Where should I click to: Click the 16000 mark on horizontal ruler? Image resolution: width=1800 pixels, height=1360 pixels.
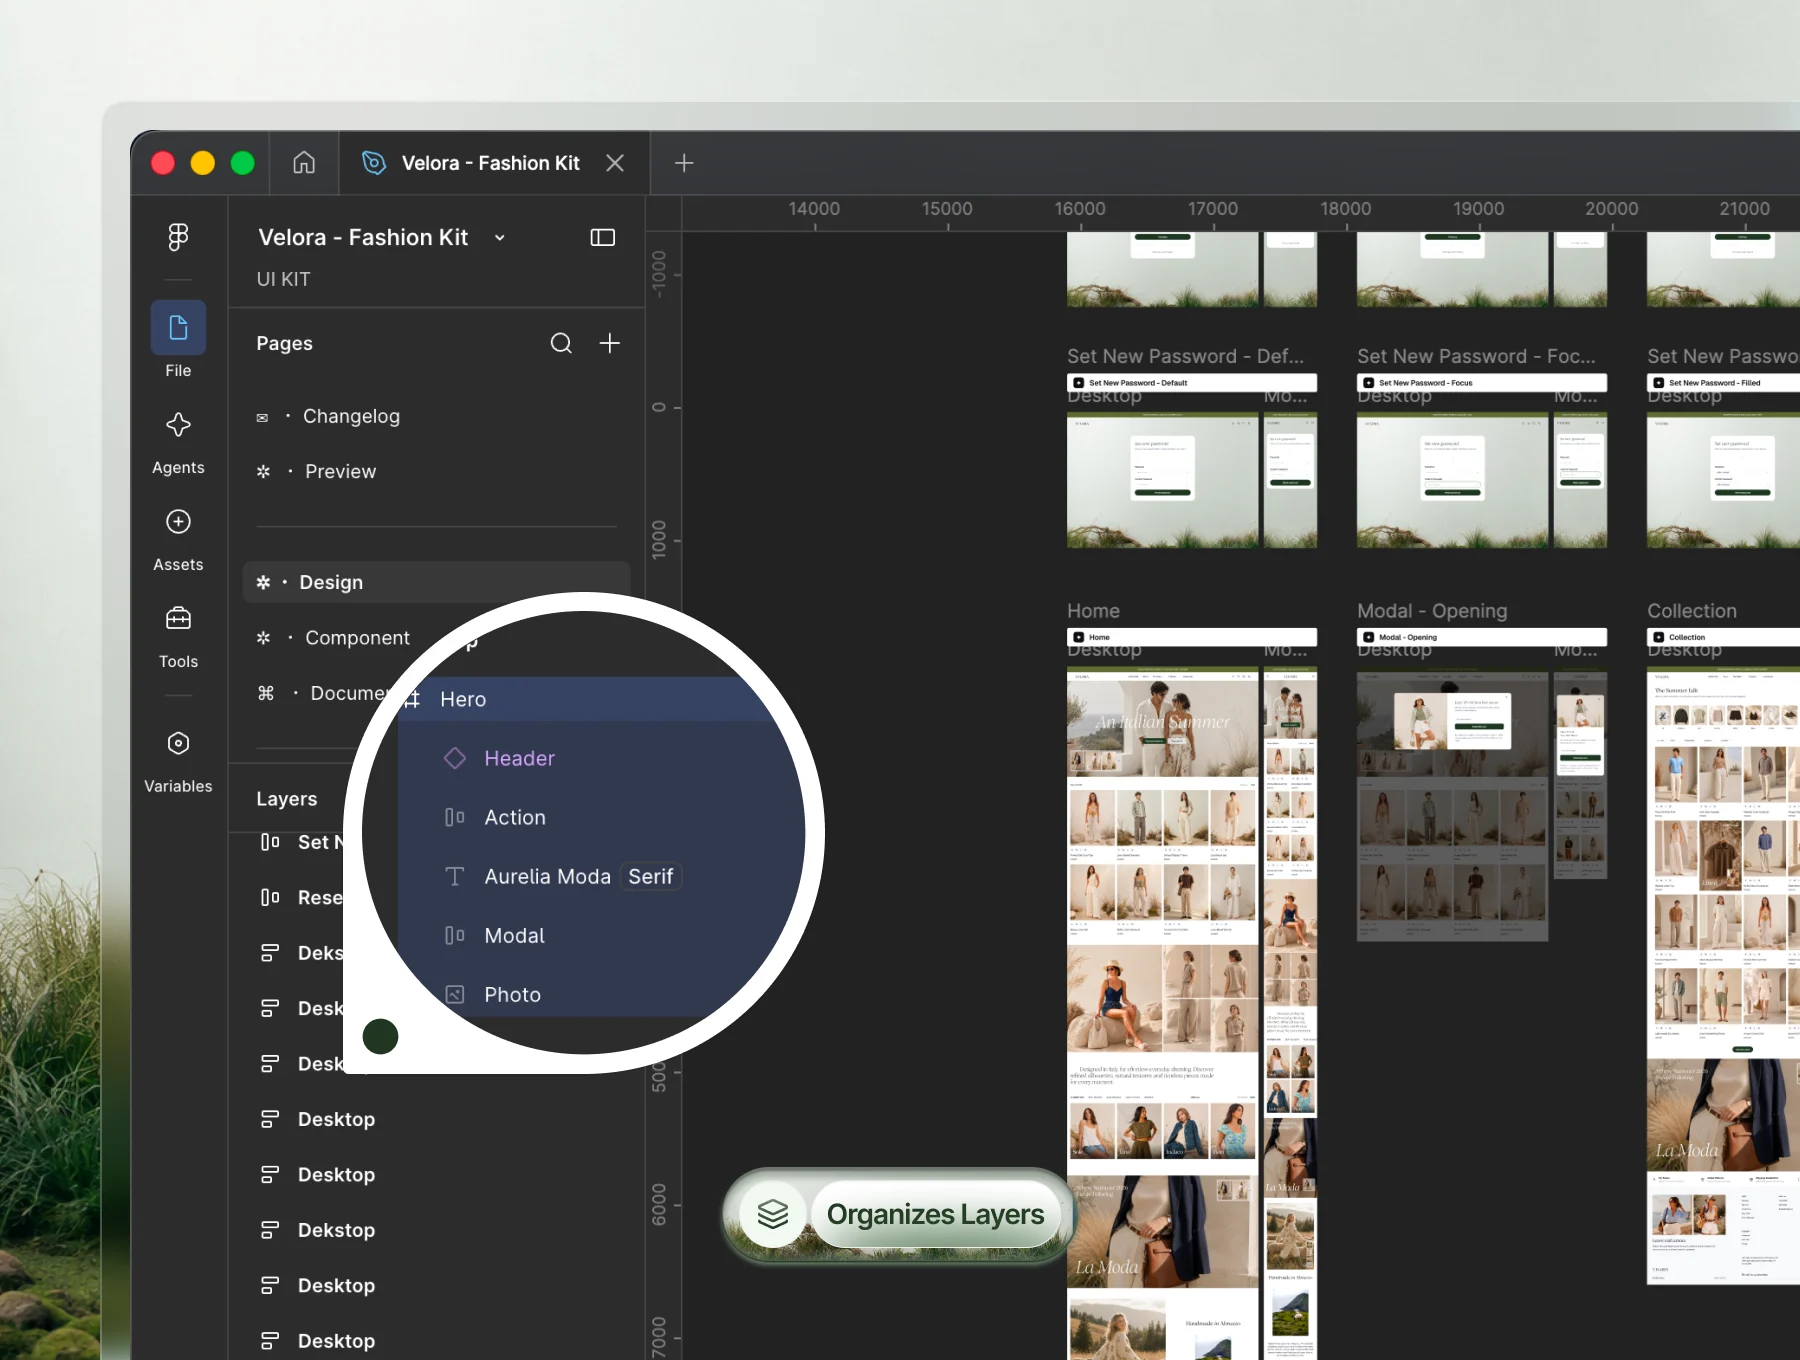[1080, 209]
